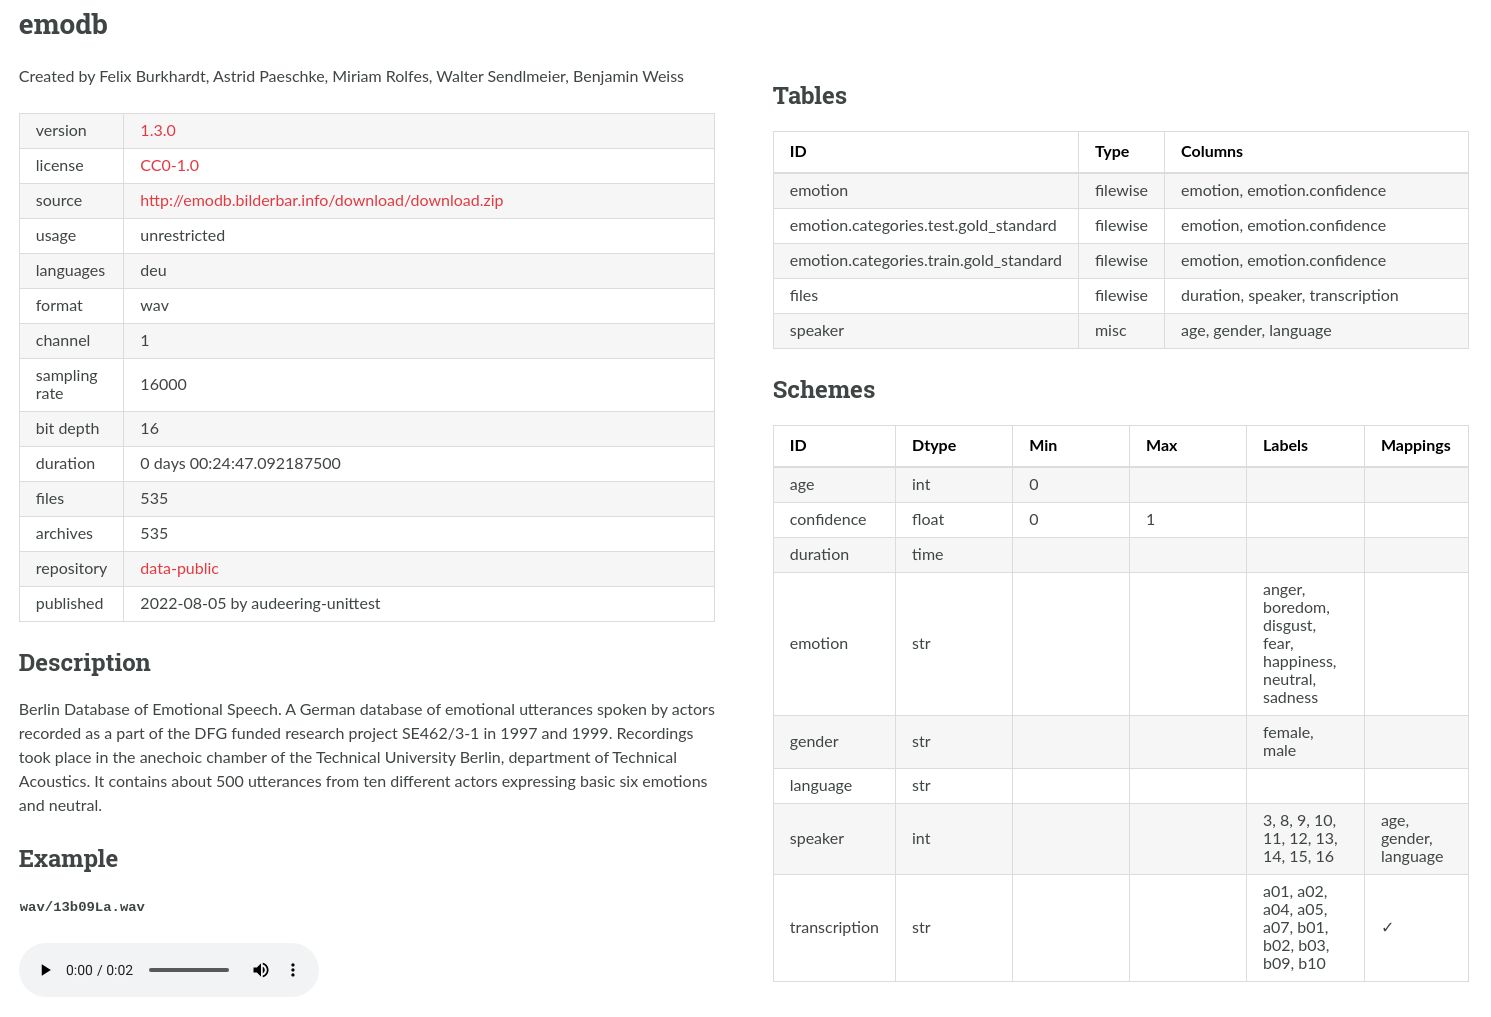1491x1017 pixels.
Task: Click the 0:00 / 0:02 time display
Action: (x=99, y=970)
